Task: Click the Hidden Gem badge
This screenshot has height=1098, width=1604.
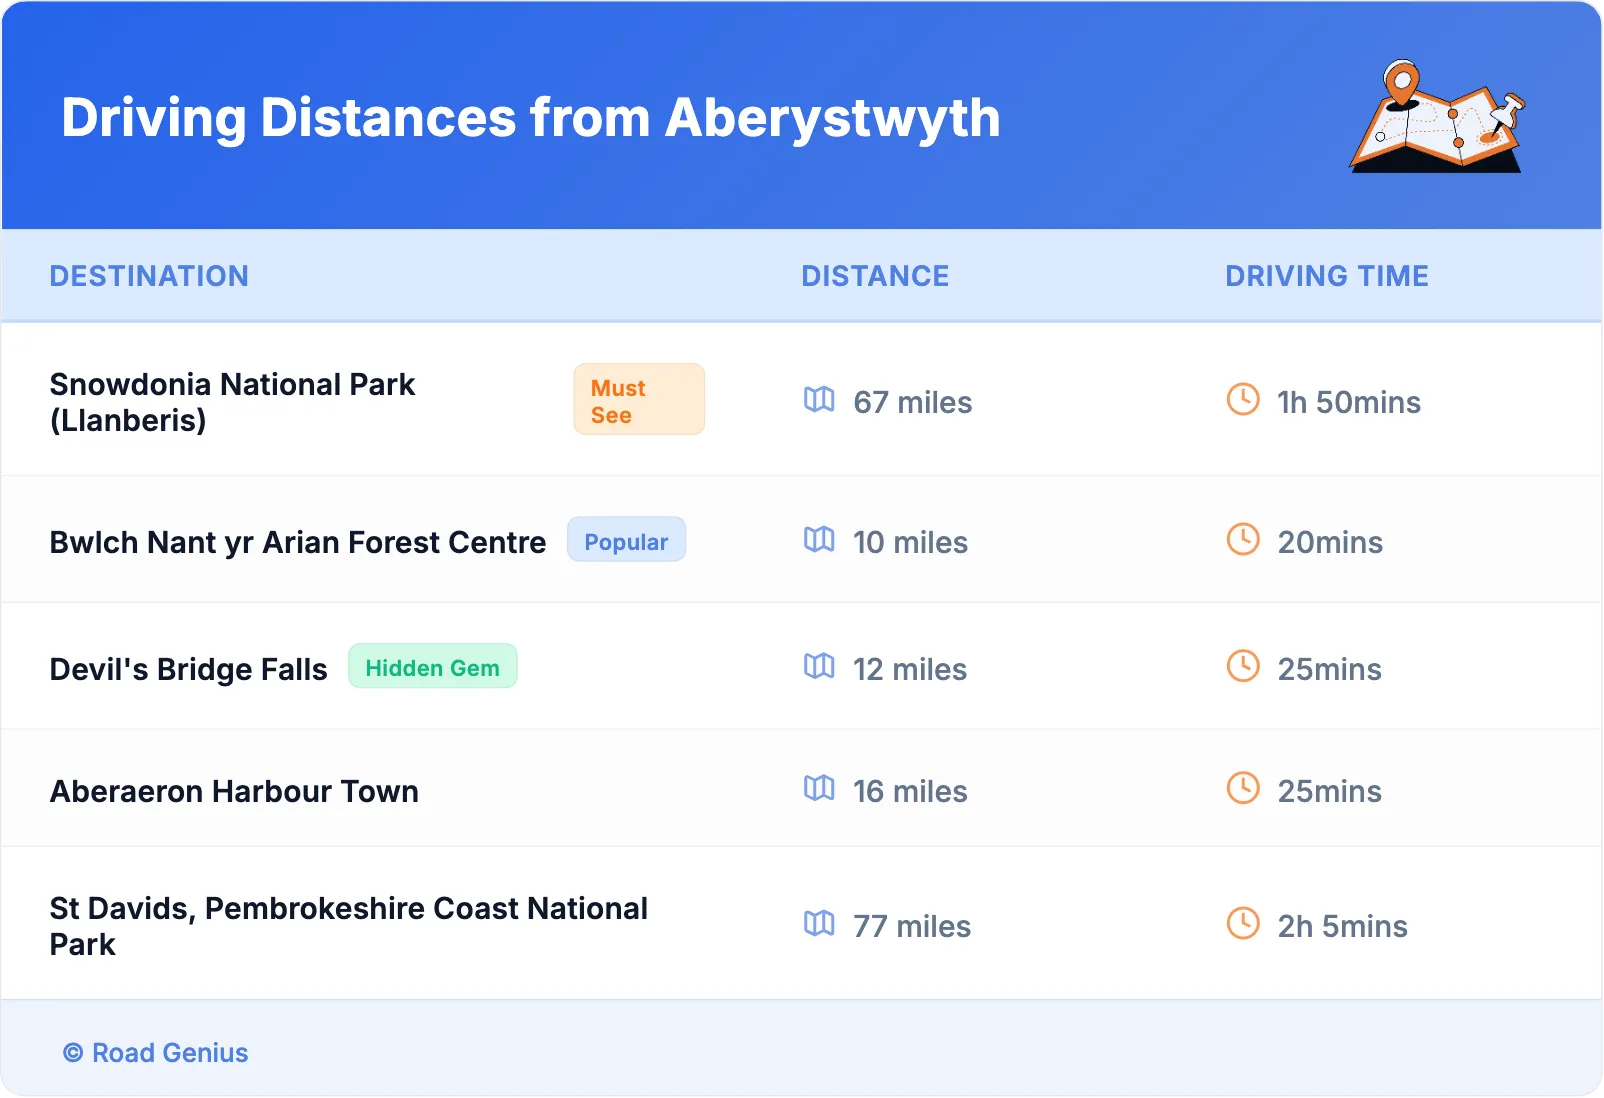Action: coord(433,667)
